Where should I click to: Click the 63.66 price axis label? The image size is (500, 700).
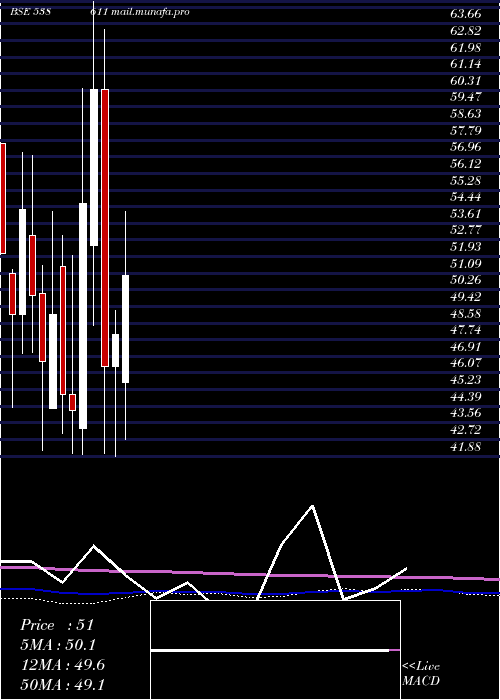click(x=466, y=14)
